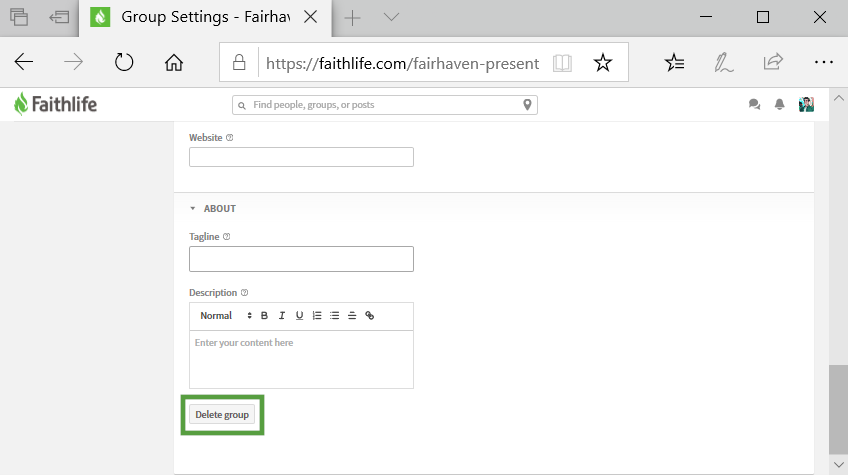Insert a bulleted list in Description
This screenshot has width=848, height=475.
[x=334, y=316]
